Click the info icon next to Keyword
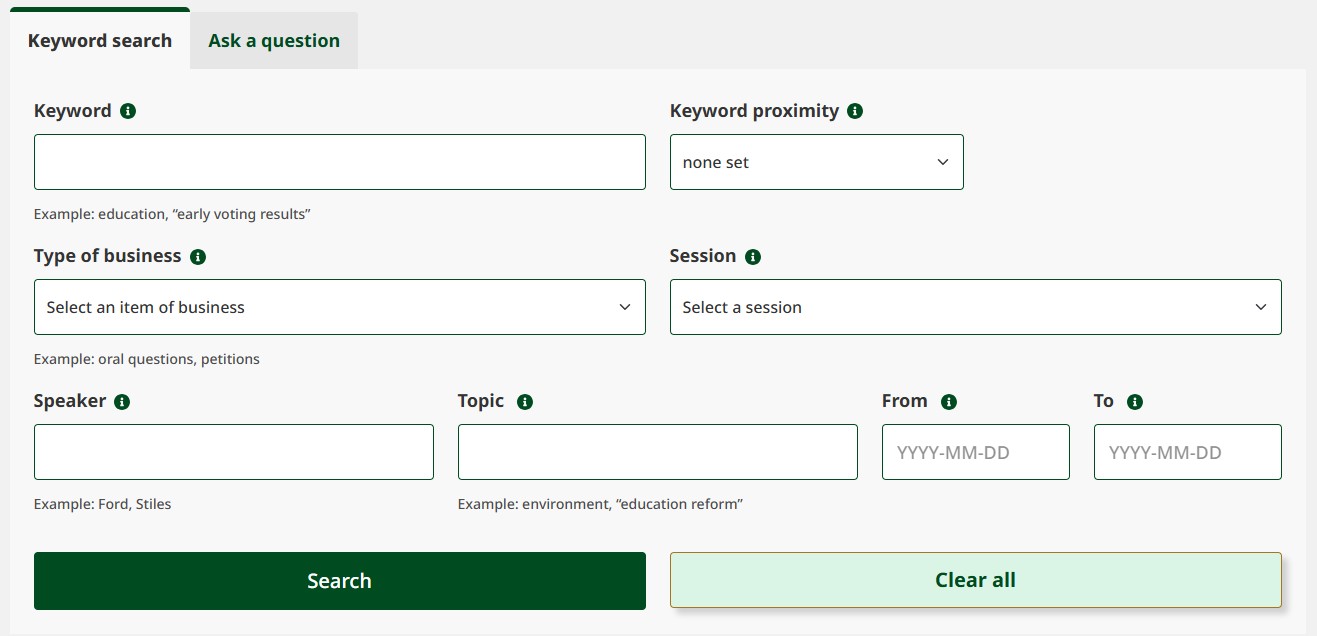 click(128, 111)
